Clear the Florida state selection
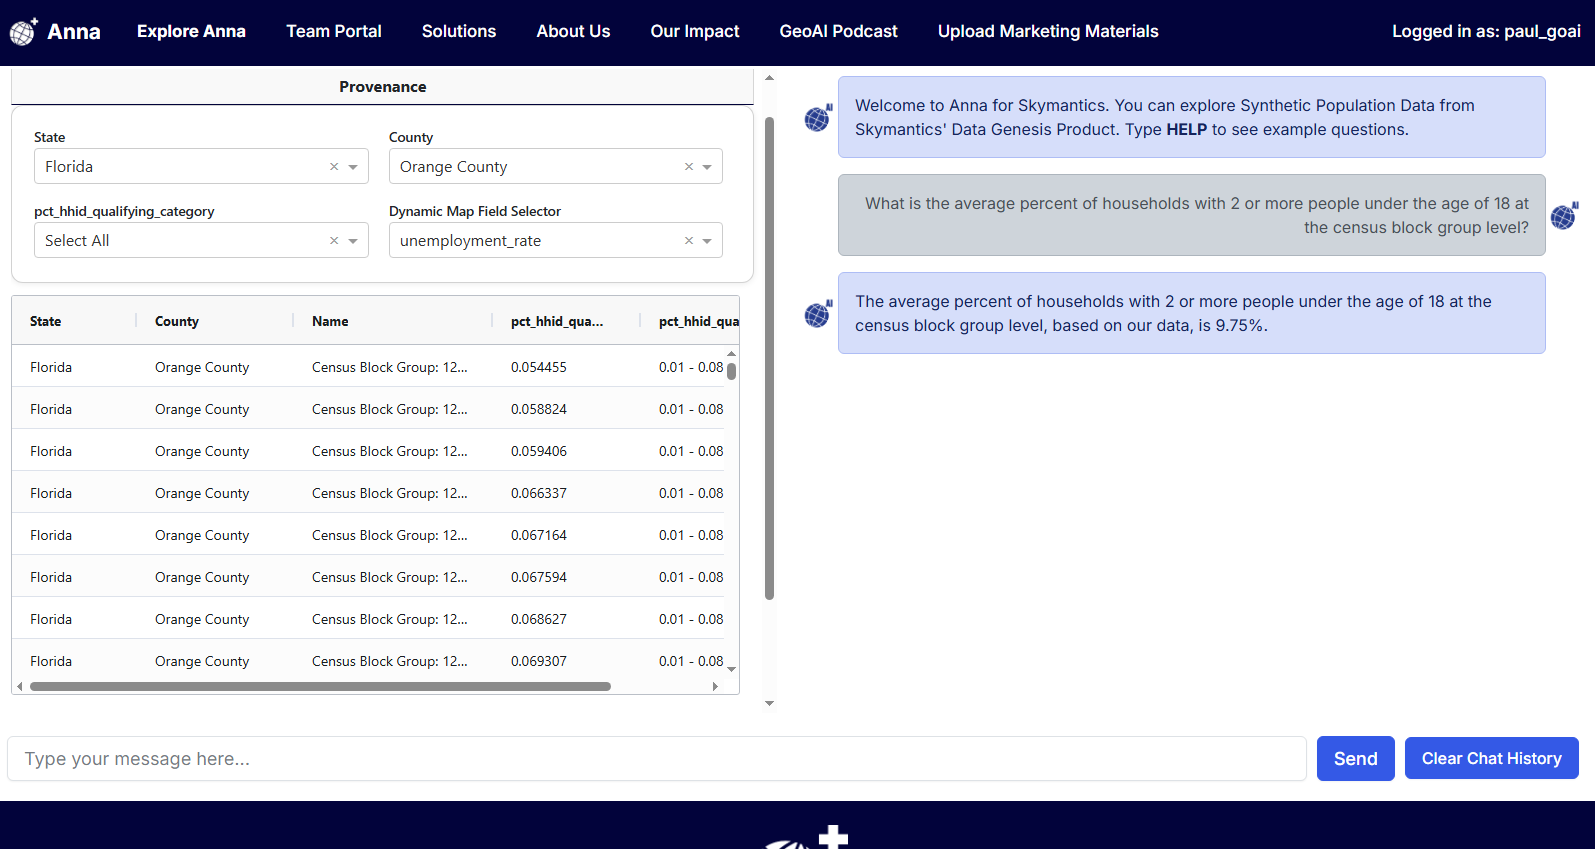 334,167
